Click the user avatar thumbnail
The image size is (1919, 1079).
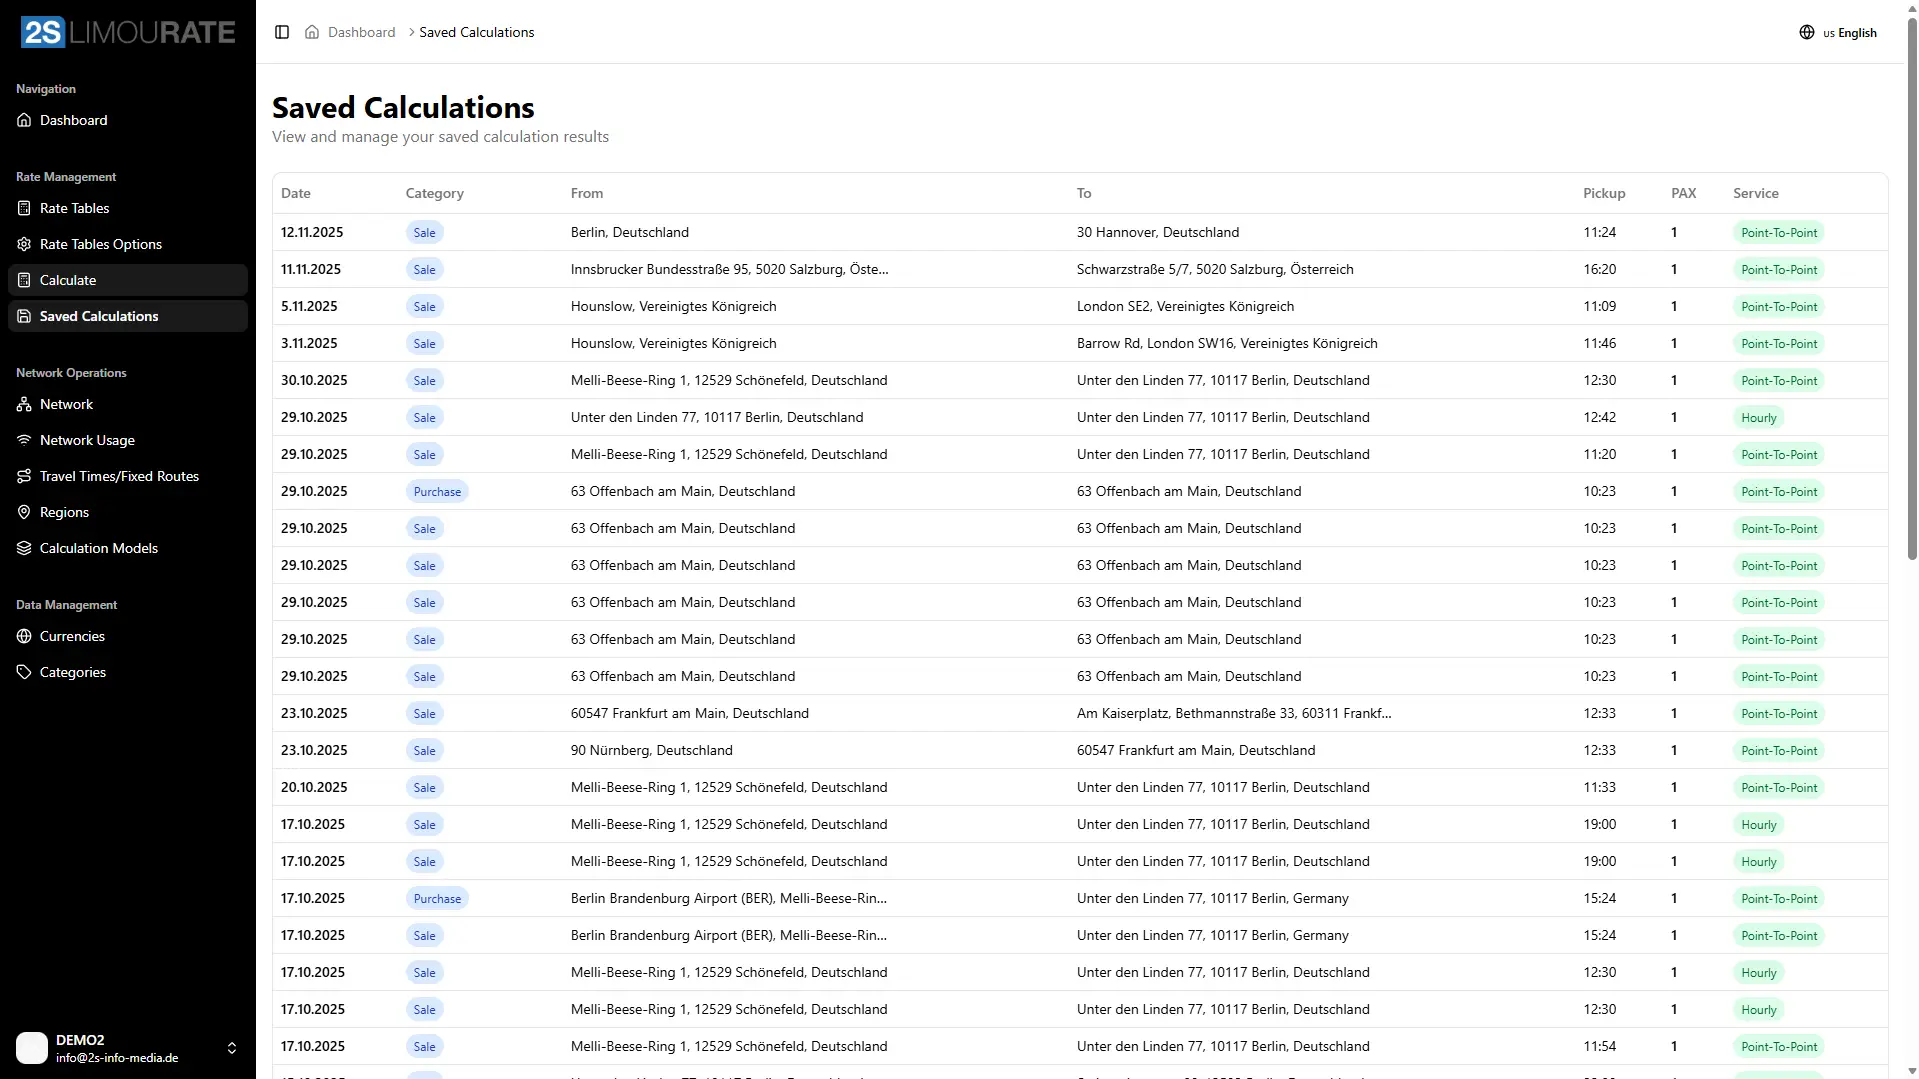[x=31, y=1048]
